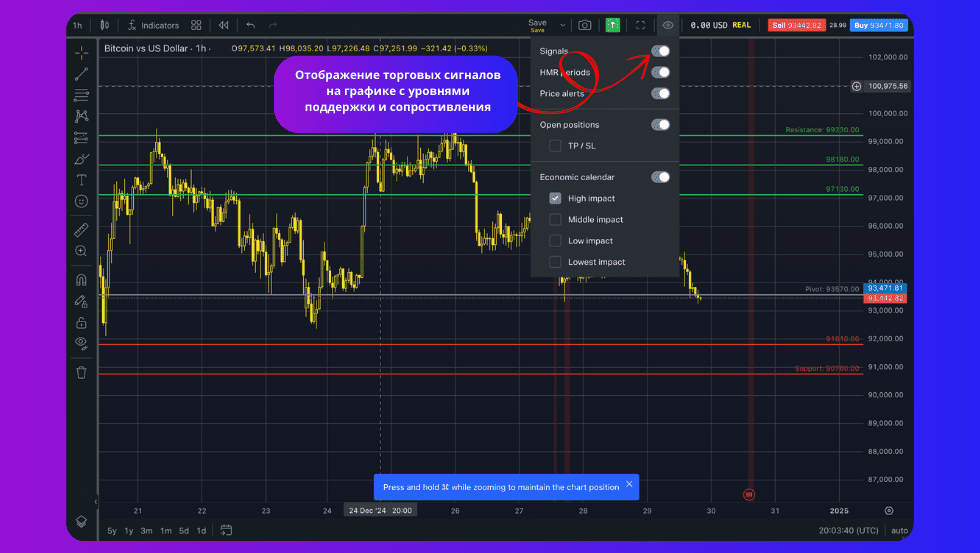This screenshot has height=553, width=980.
Task: Toggle the auto price scale
Action: 899,531
